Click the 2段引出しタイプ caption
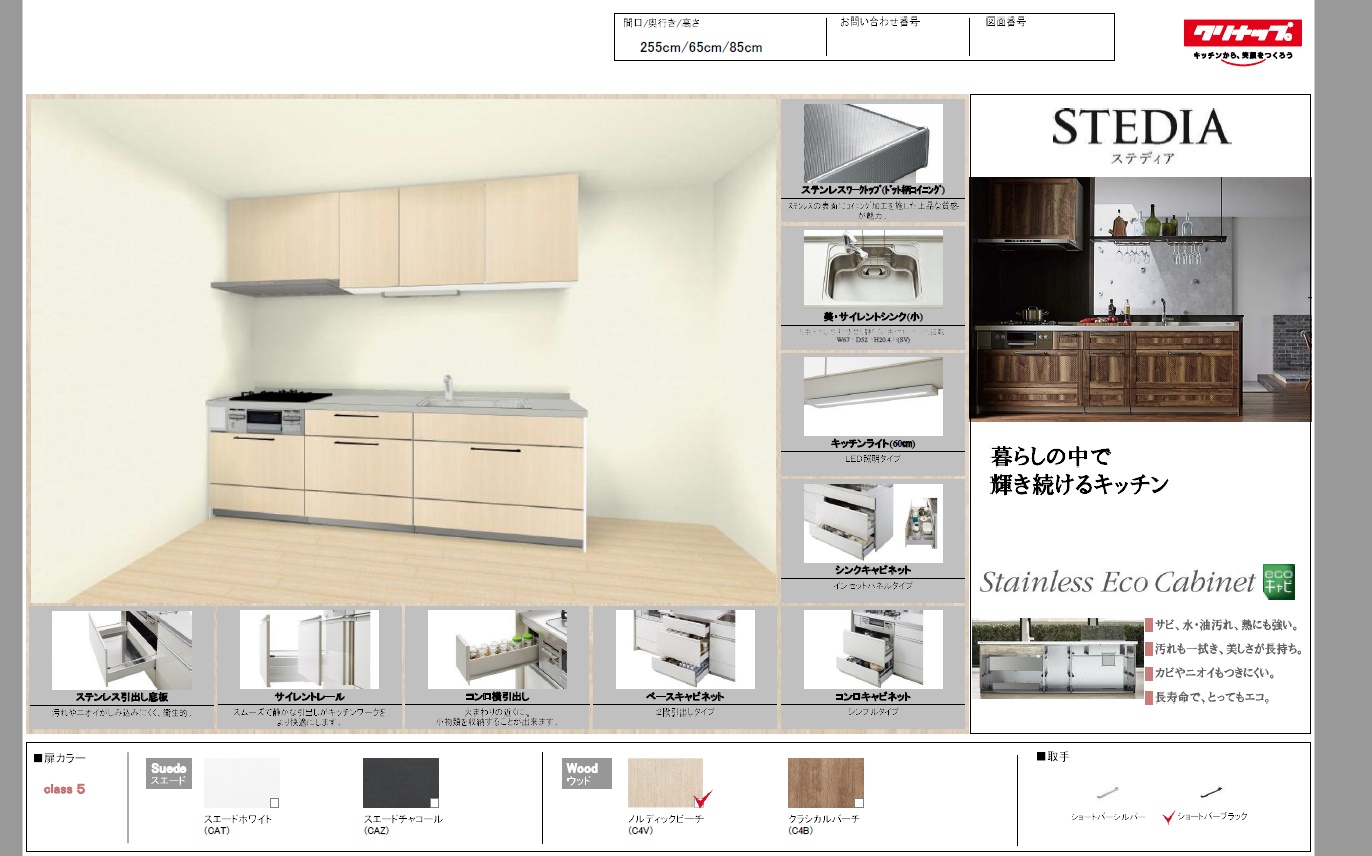1372x856 pixels. 685,712
